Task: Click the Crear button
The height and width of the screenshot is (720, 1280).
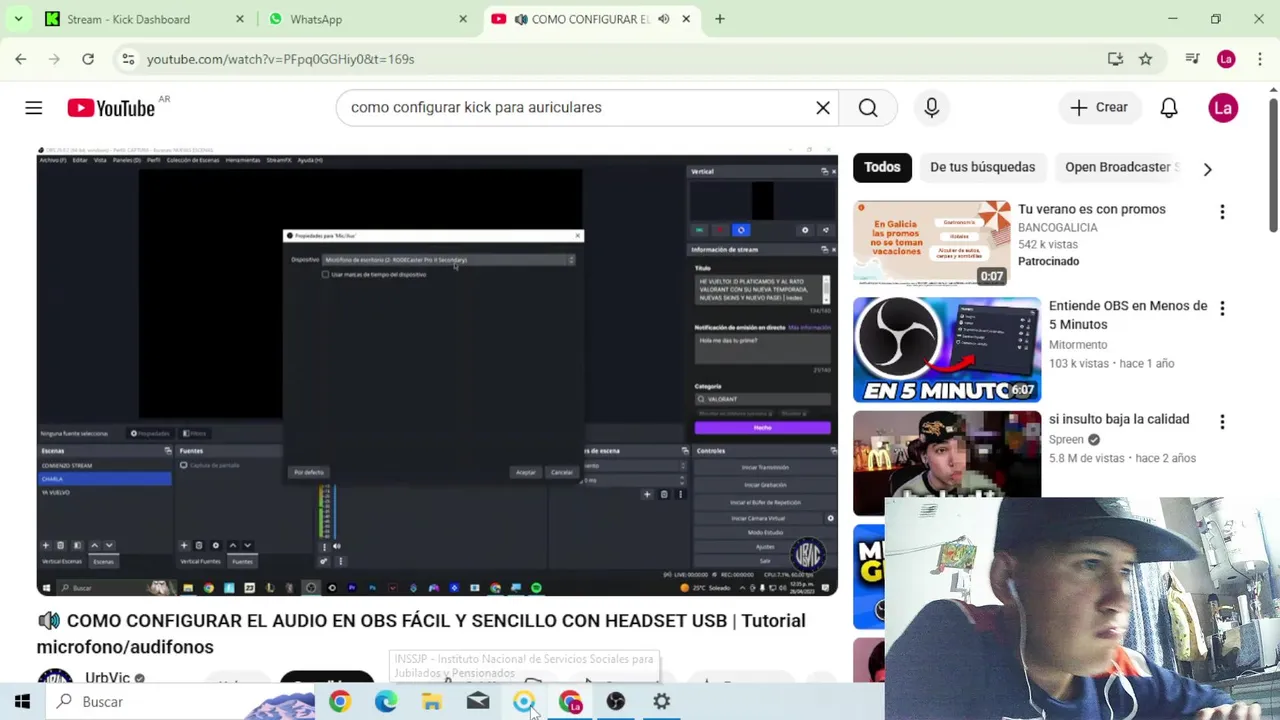Action: (1099, 108)
